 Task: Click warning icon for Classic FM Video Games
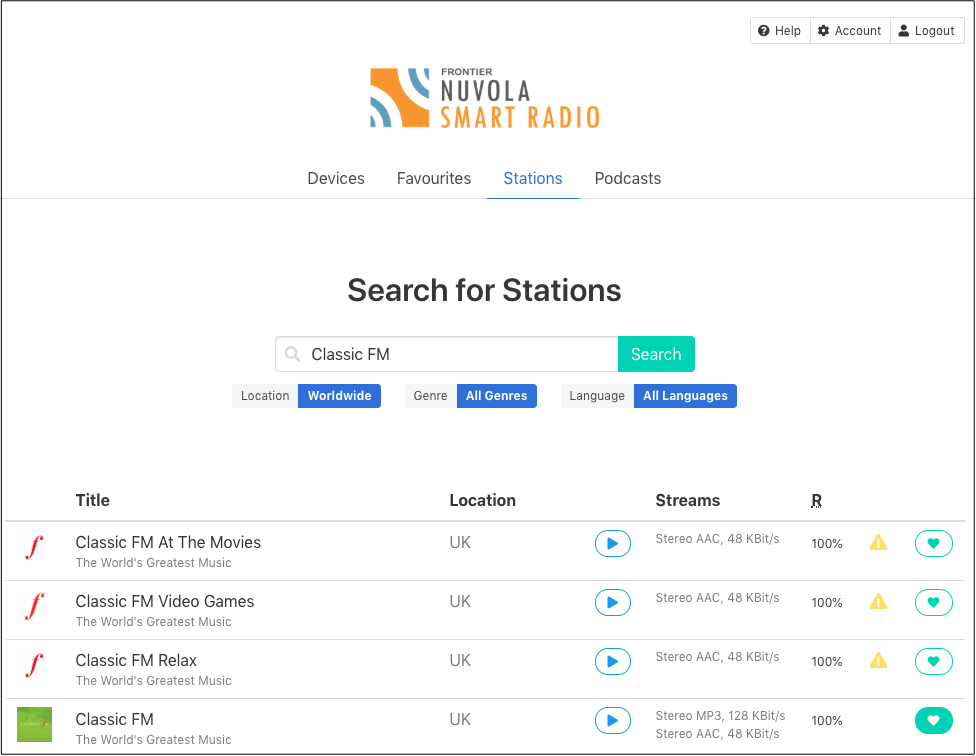(878, 602)
